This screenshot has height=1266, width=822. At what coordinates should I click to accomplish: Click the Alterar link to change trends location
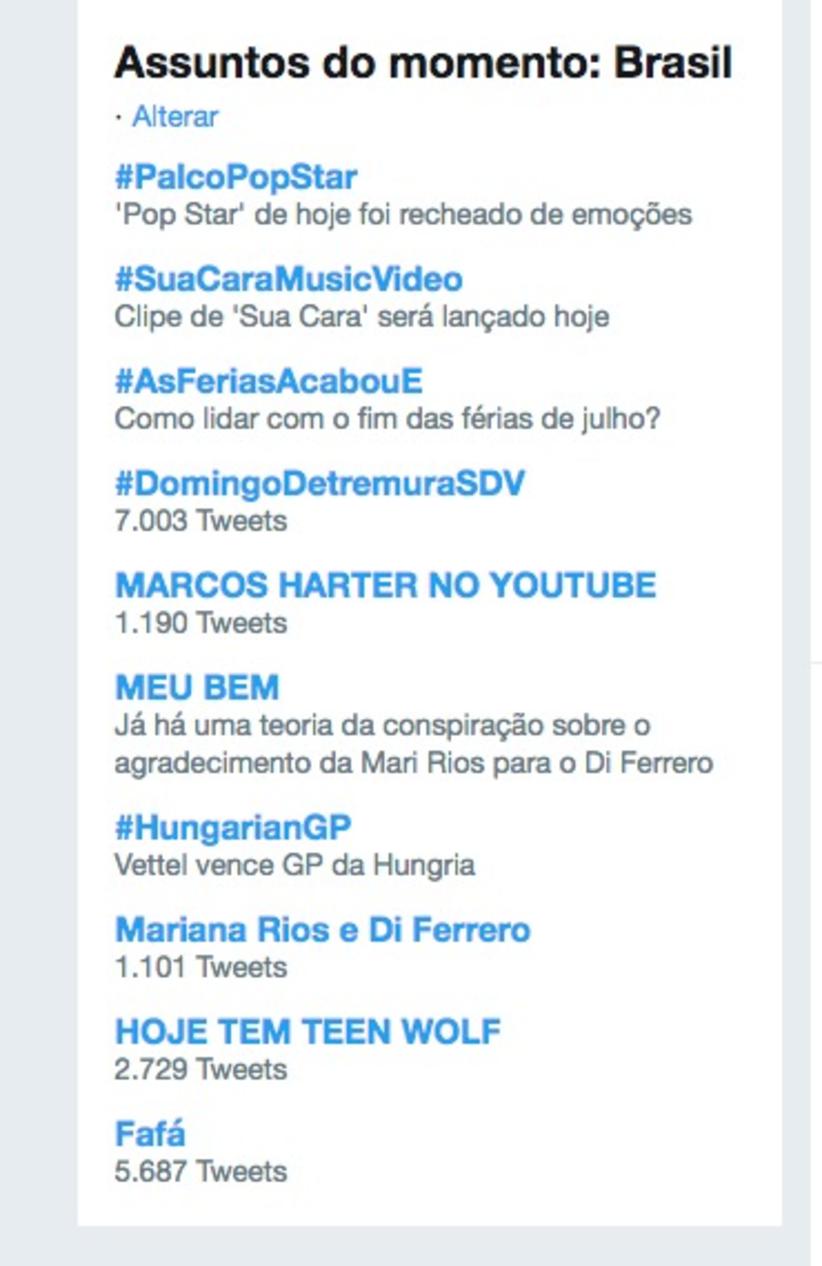click(x=175, y=117)
